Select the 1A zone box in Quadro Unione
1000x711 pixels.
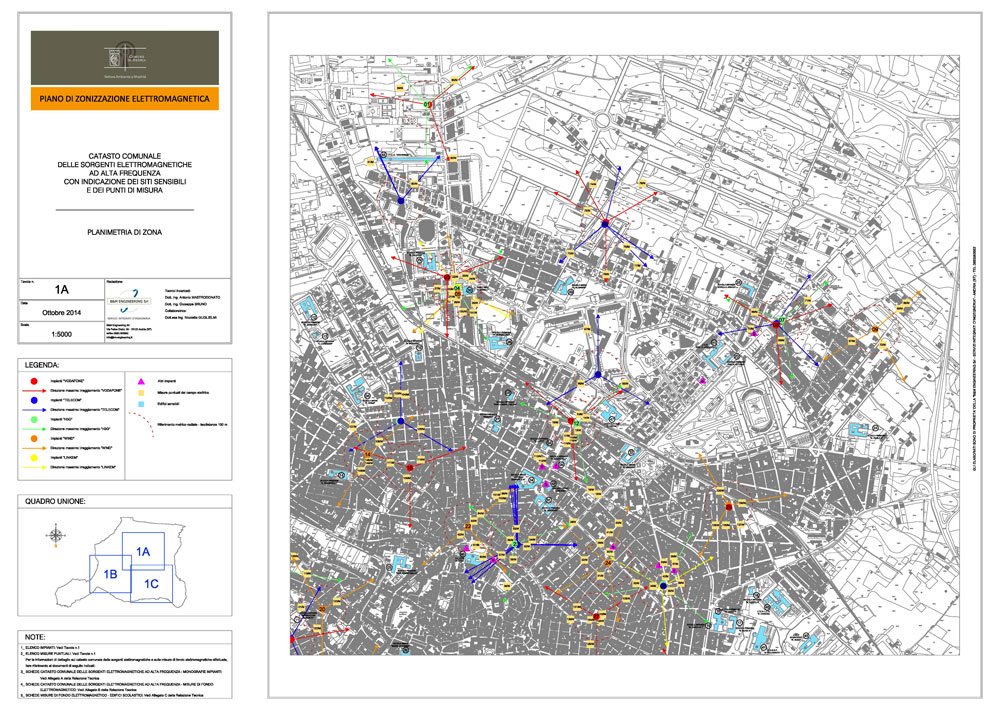click(x=143, y=552)
